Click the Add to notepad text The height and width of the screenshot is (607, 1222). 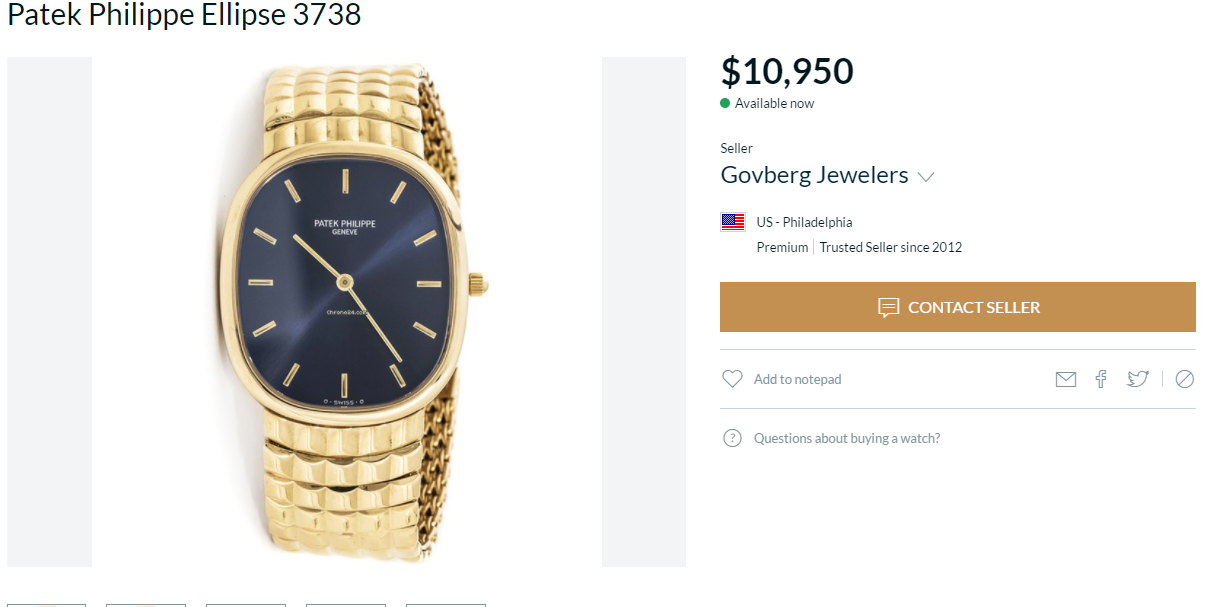pos(797,379)
